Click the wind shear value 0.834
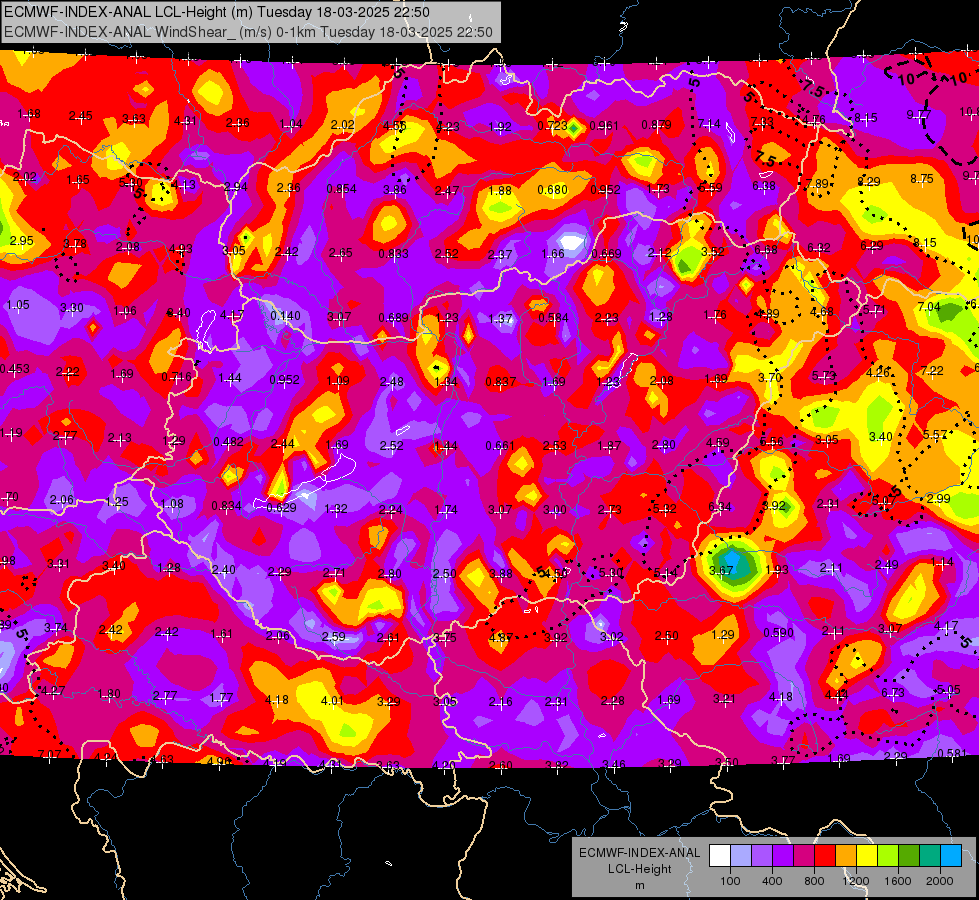Image resolution: width=979 pixels, height=900 pixels. pyautogui.click(x=226, y=505)
